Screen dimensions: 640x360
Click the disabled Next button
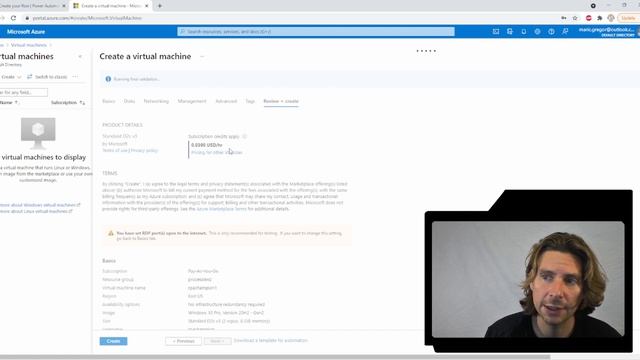(x=218, y=341)
